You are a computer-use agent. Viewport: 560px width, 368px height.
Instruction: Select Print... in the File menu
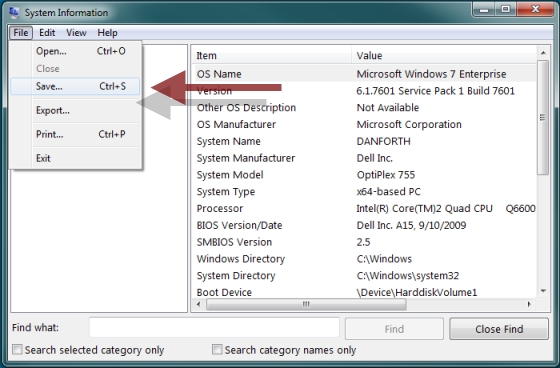(75, 134)
